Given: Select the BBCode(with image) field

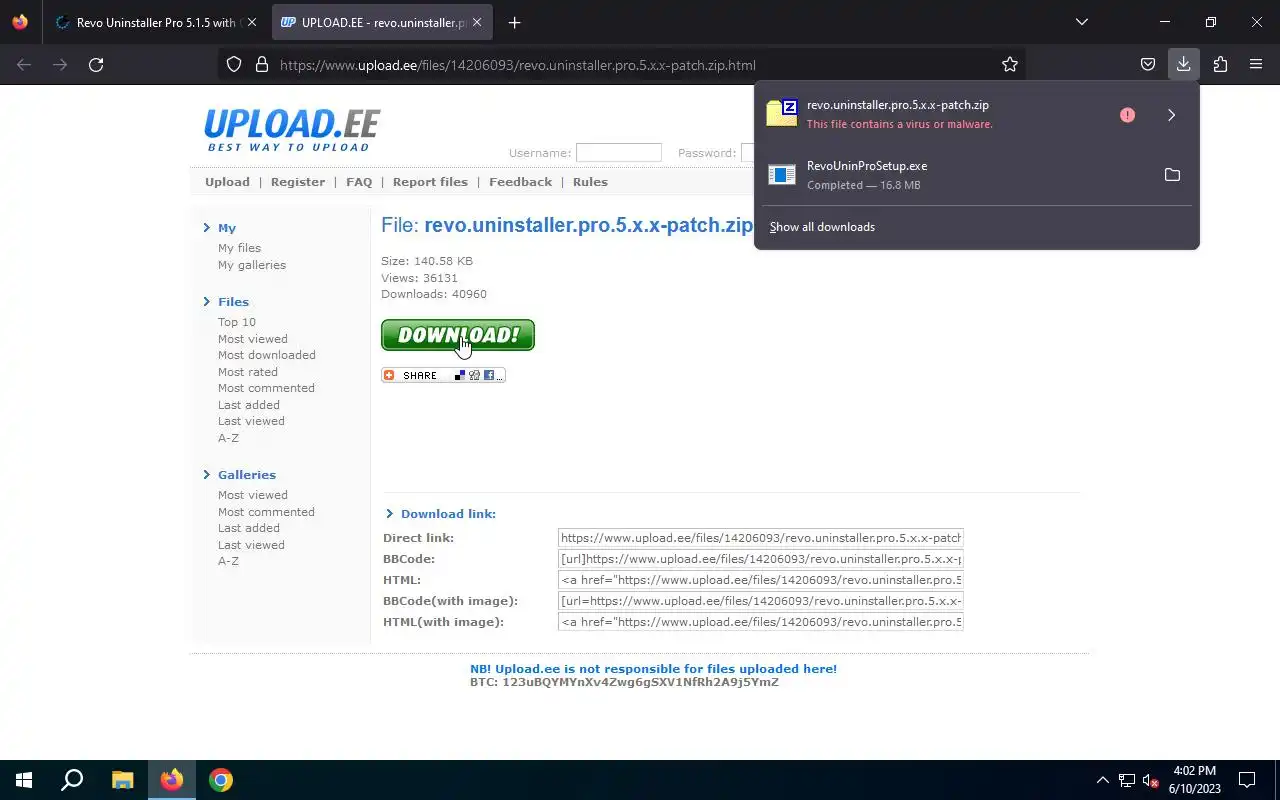Looking at the screenshot, I should tap(760, 601).
